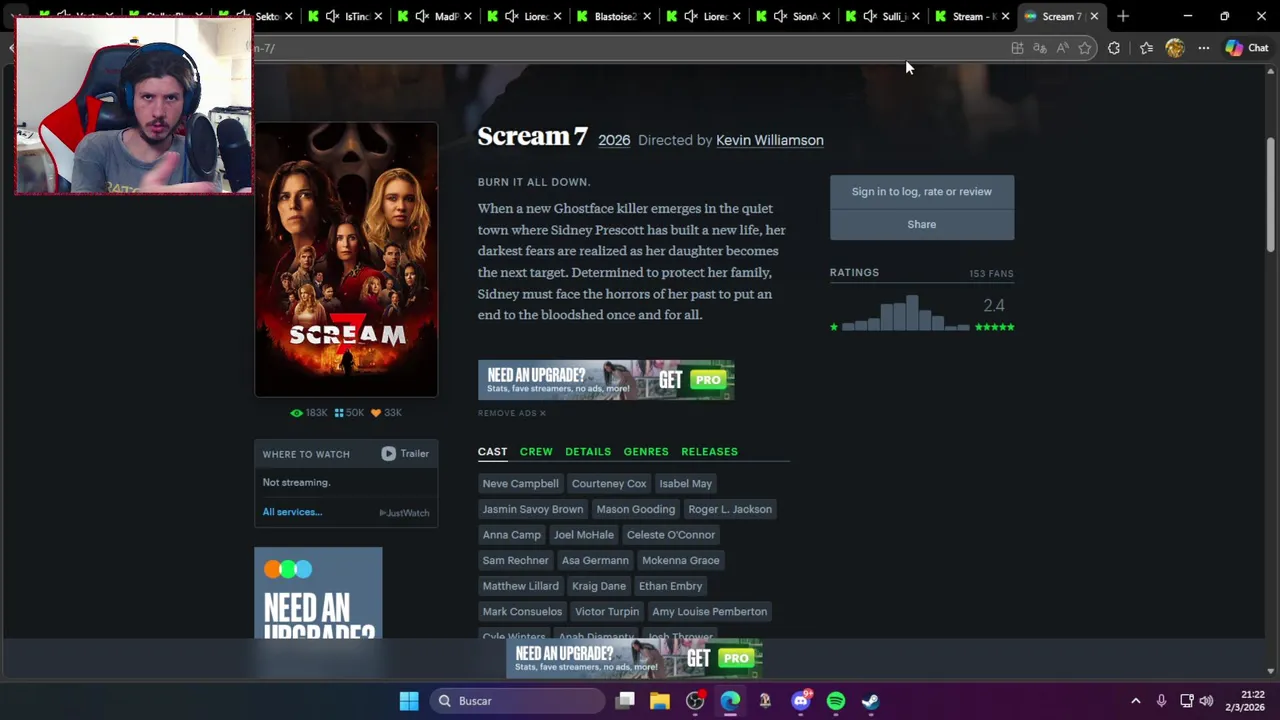This screenshot has width=1280, height=720.
Task: Unmute the MadP tab audio
Action: pos(423,16)
